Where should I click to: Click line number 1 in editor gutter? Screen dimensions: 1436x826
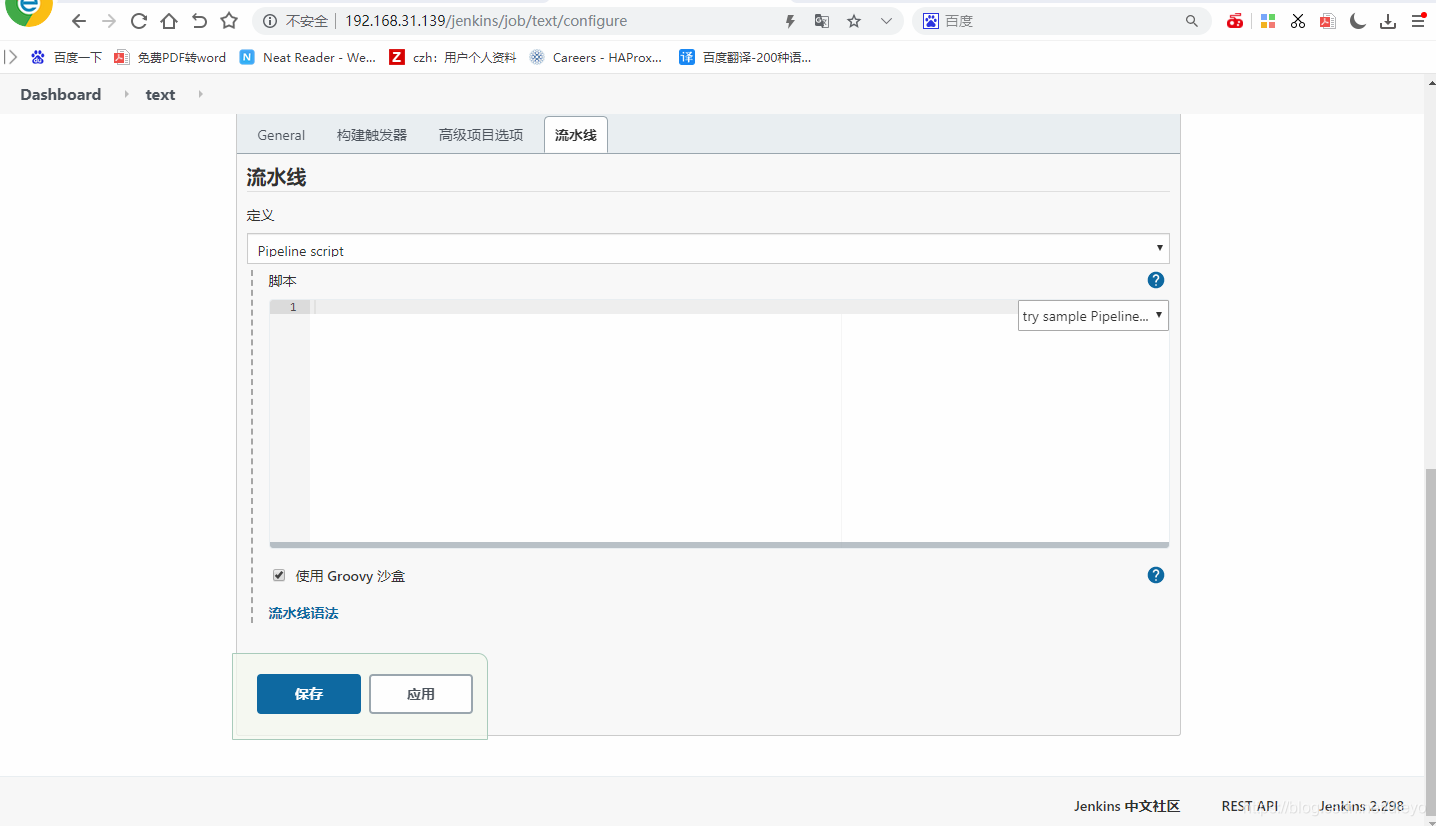(292, 307)
